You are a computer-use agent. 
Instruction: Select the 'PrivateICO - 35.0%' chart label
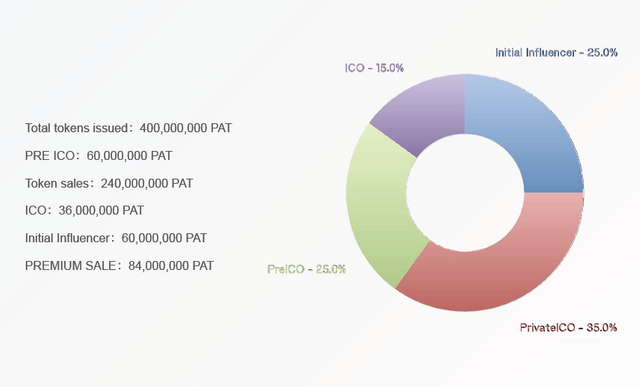568,327
